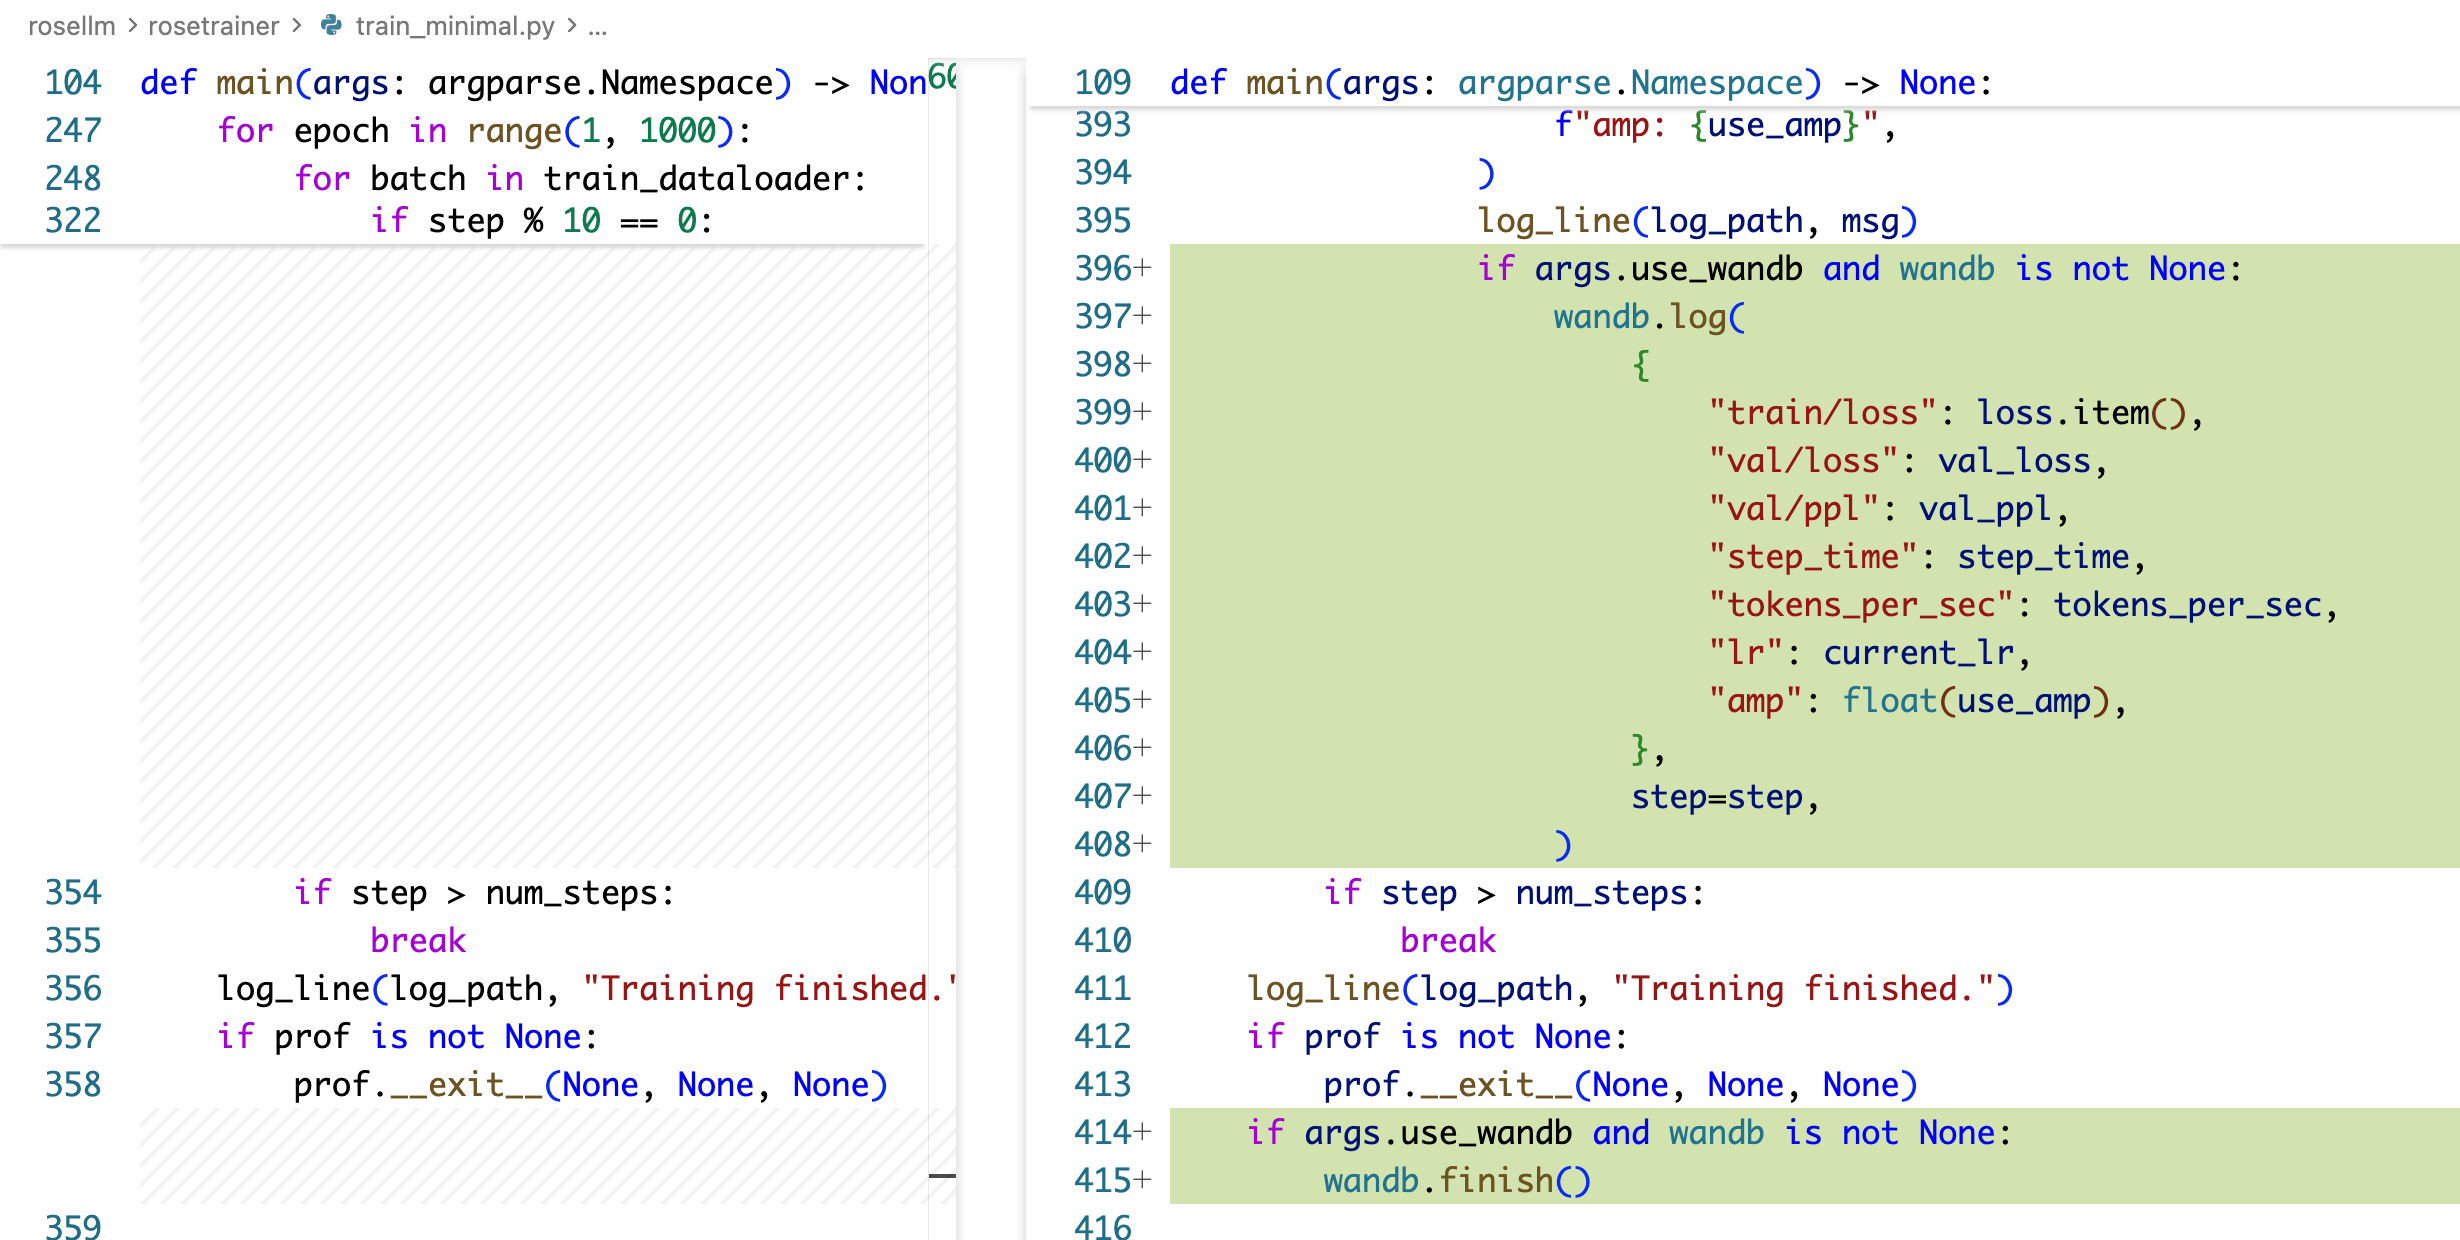Click line number 354 in left gutter

click(x=73, y=893)
